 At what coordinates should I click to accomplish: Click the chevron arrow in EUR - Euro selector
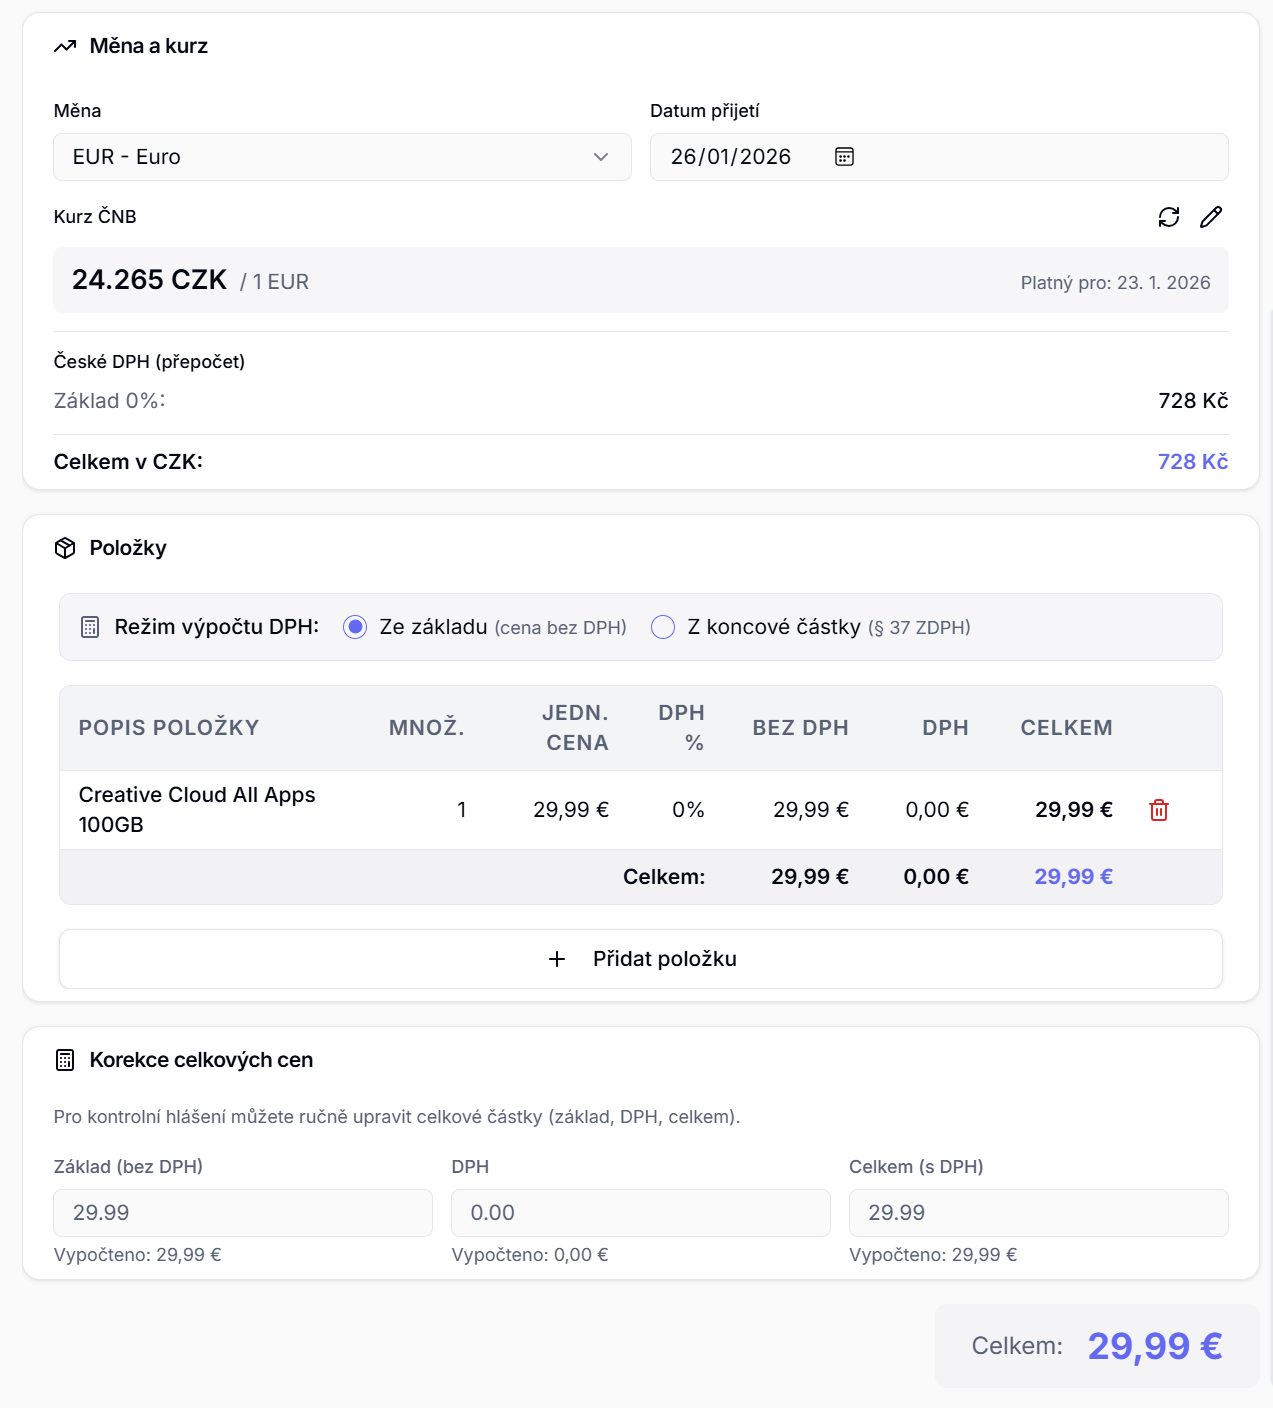[x=601, y=157]
